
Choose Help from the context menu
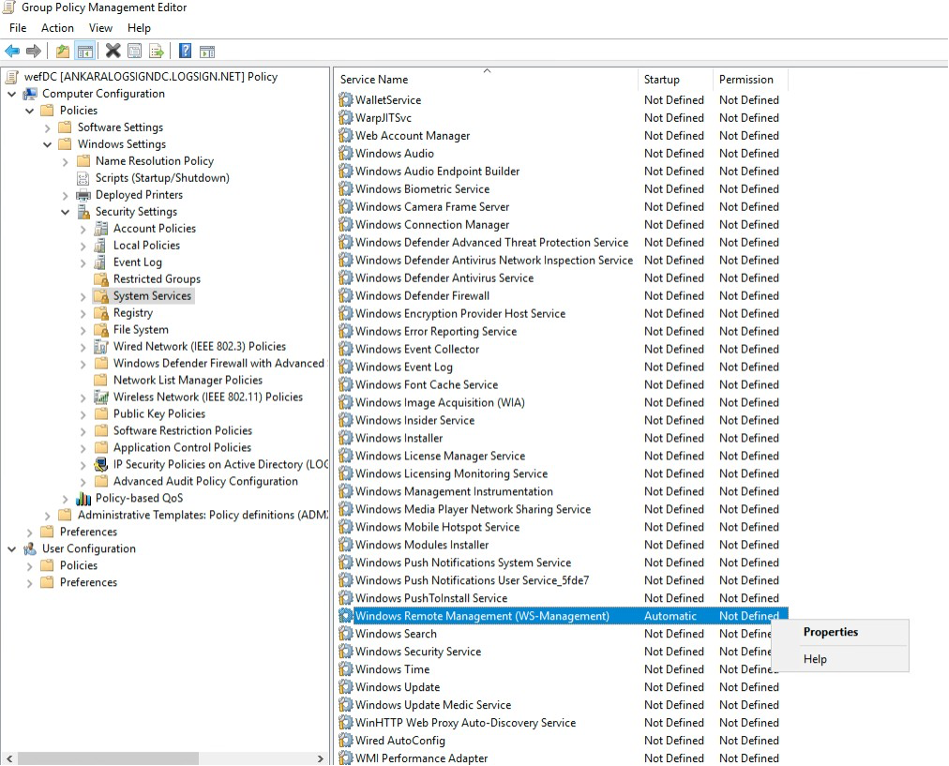pos(840,660)
